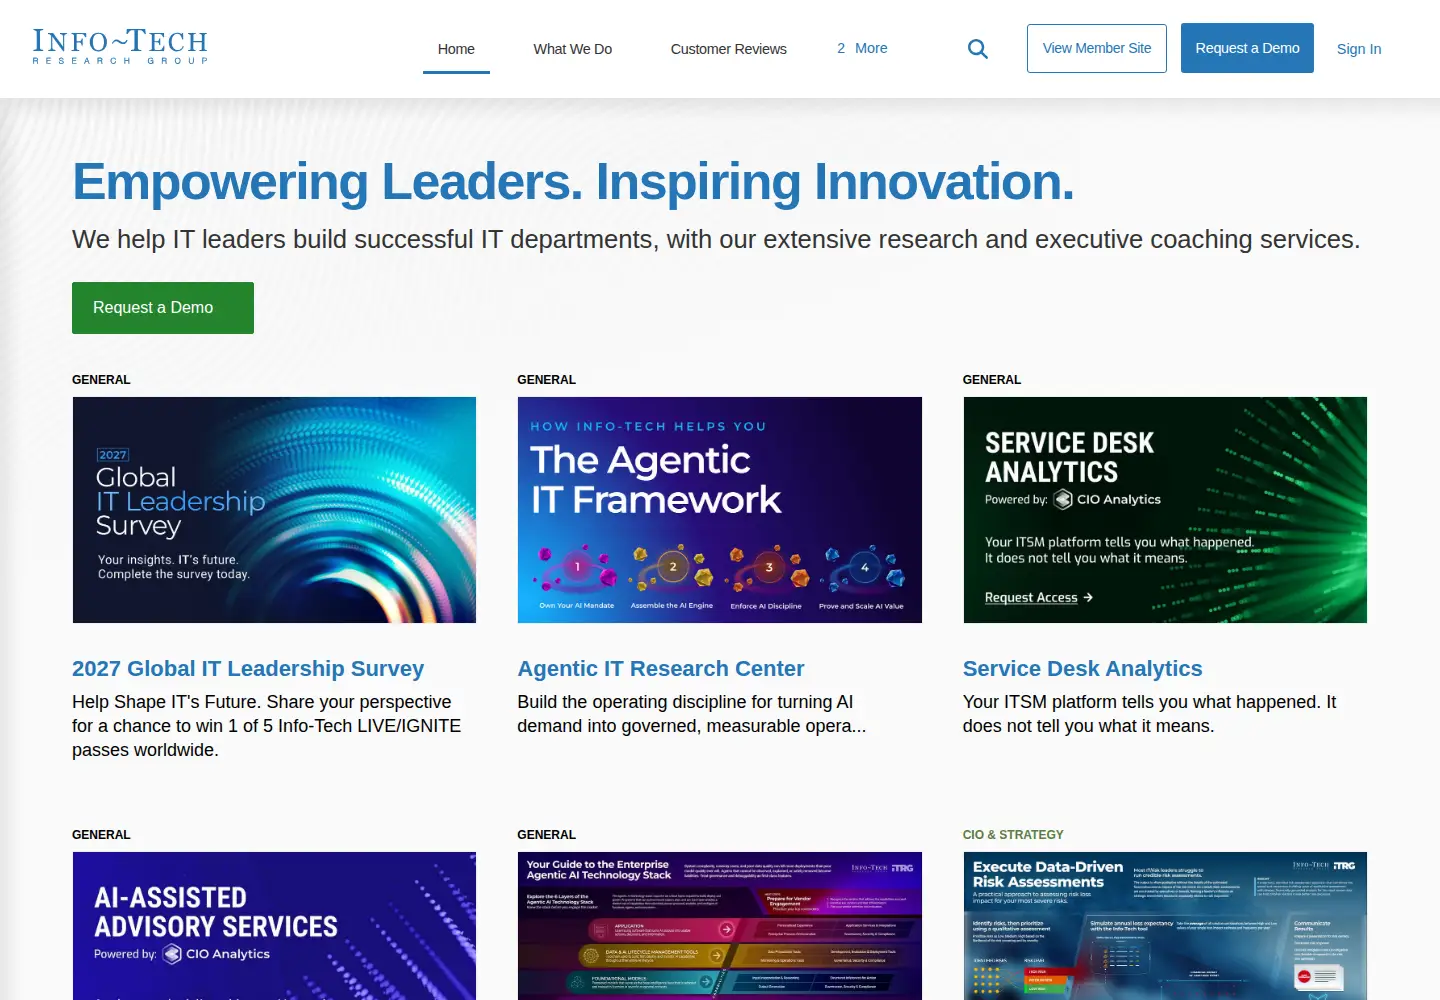Click 'Your ITSM platform tells you' description
The height and width of the screenshot is (1000, 1440).
click(x=1150, y=714)
